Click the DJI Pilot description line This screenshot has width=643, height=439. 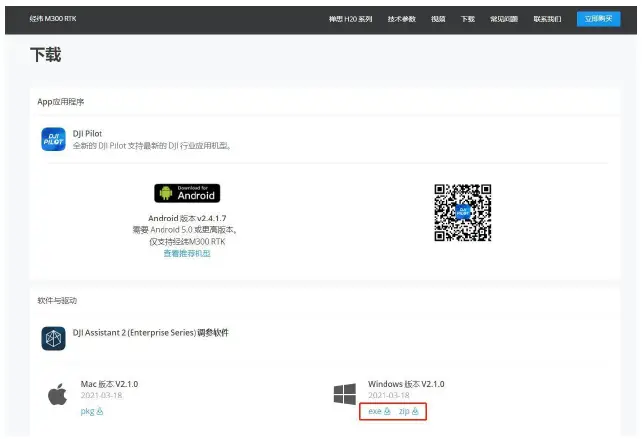152,146
